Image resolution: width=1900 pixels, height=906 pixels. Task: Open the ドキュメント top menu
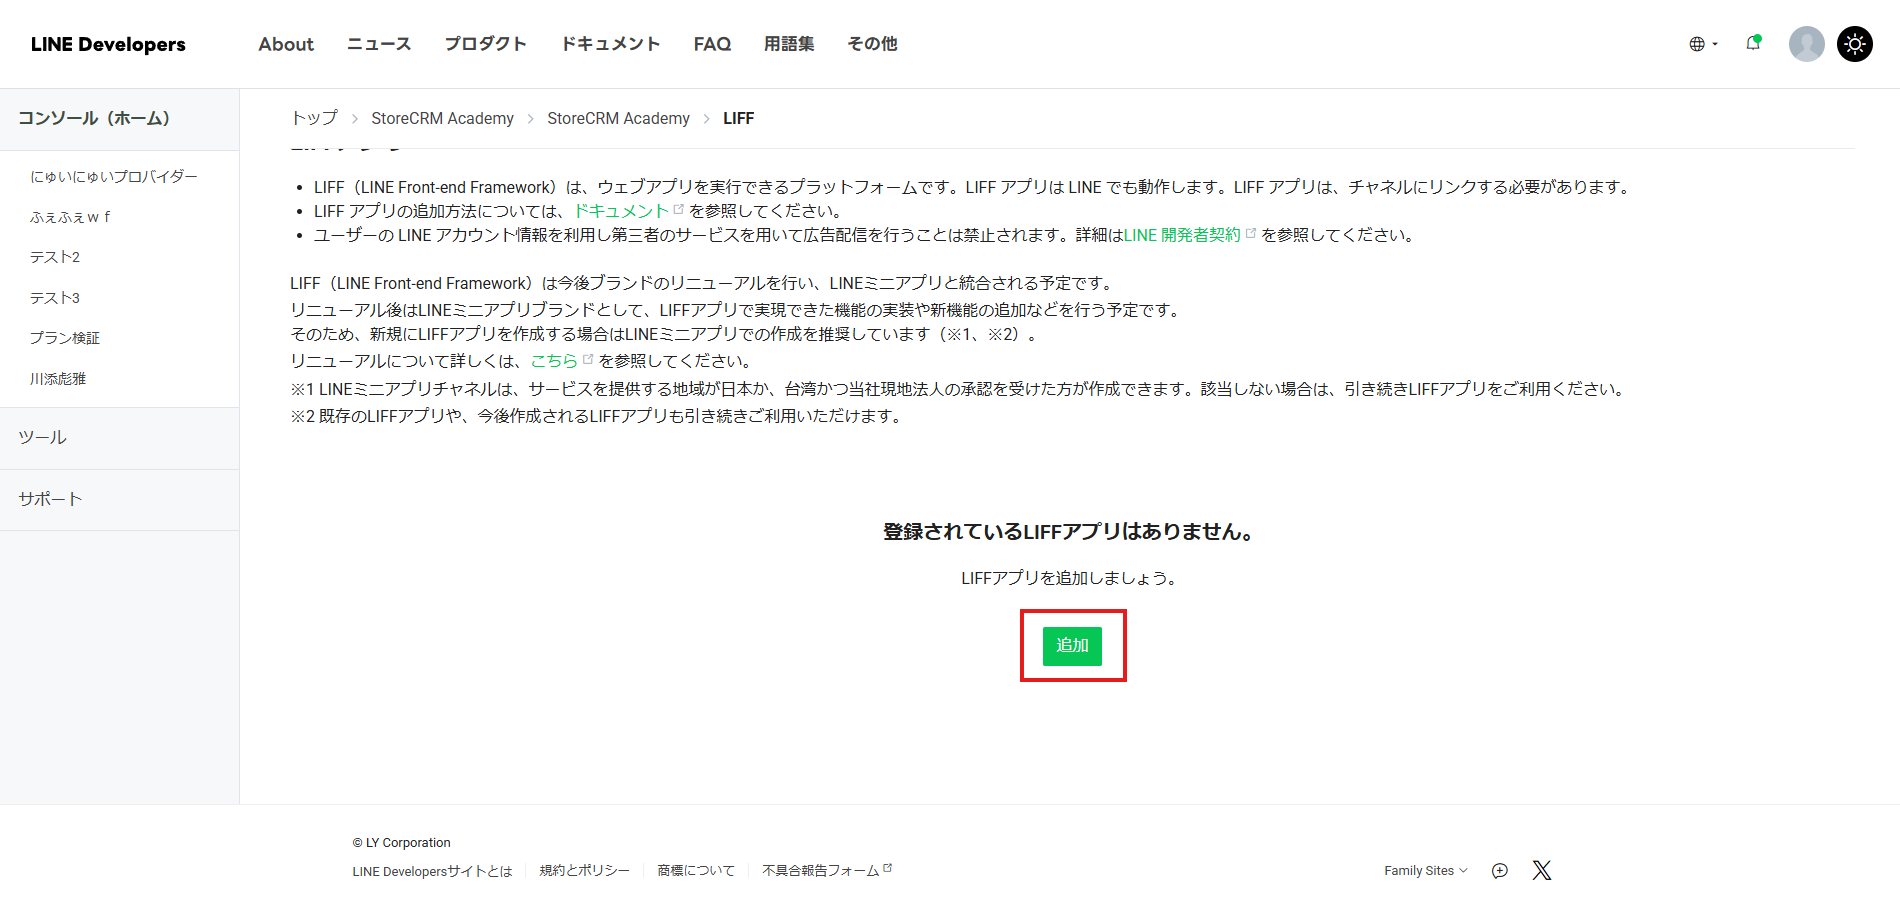pos(610,44)
